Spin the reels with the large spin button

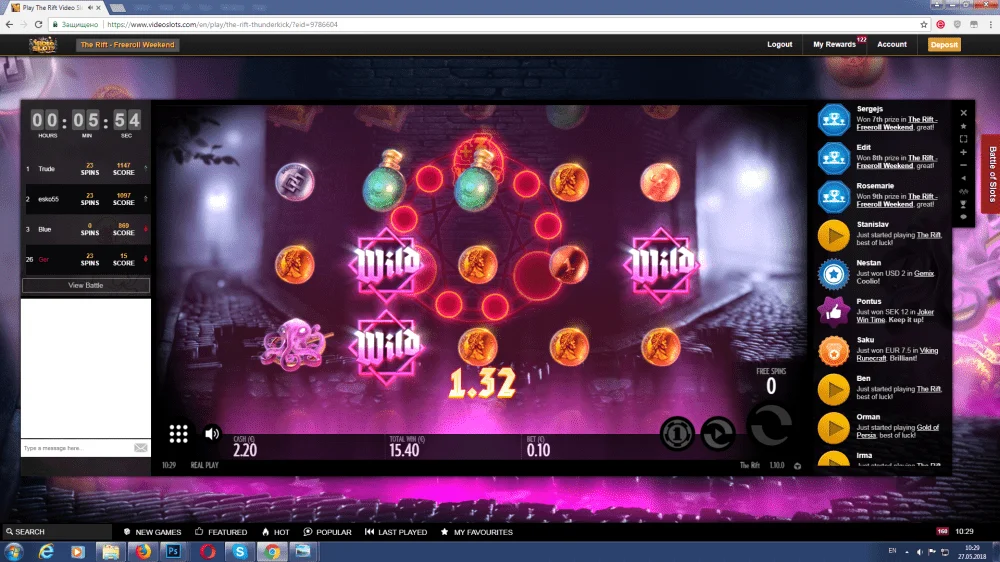click(x=770, y=425)
